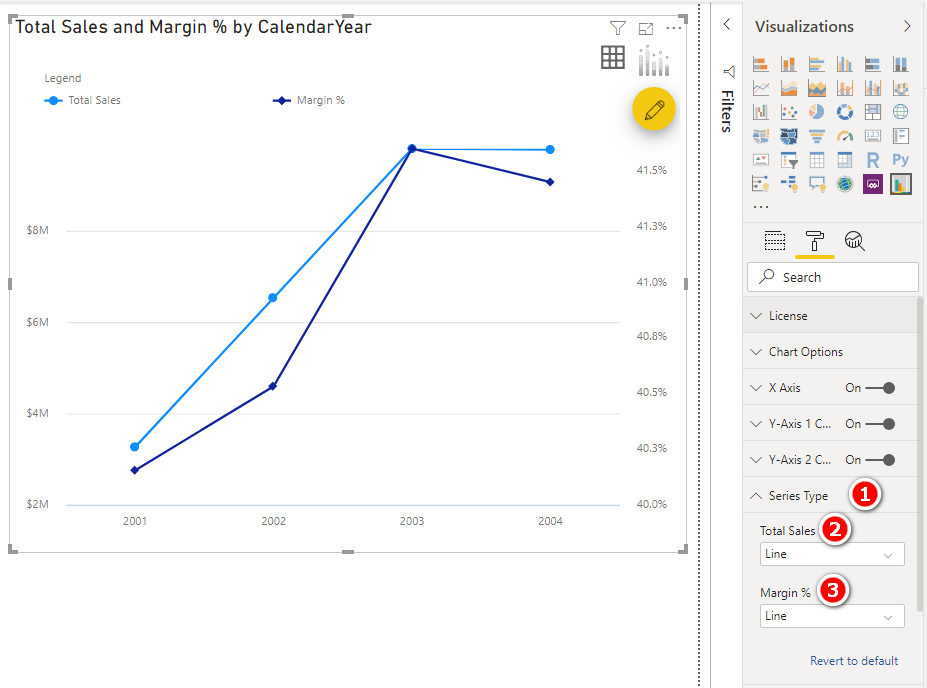The width and height of the screenshot is (927, 688).
Task: Select the gauge visual
Action: click(845, 136)
